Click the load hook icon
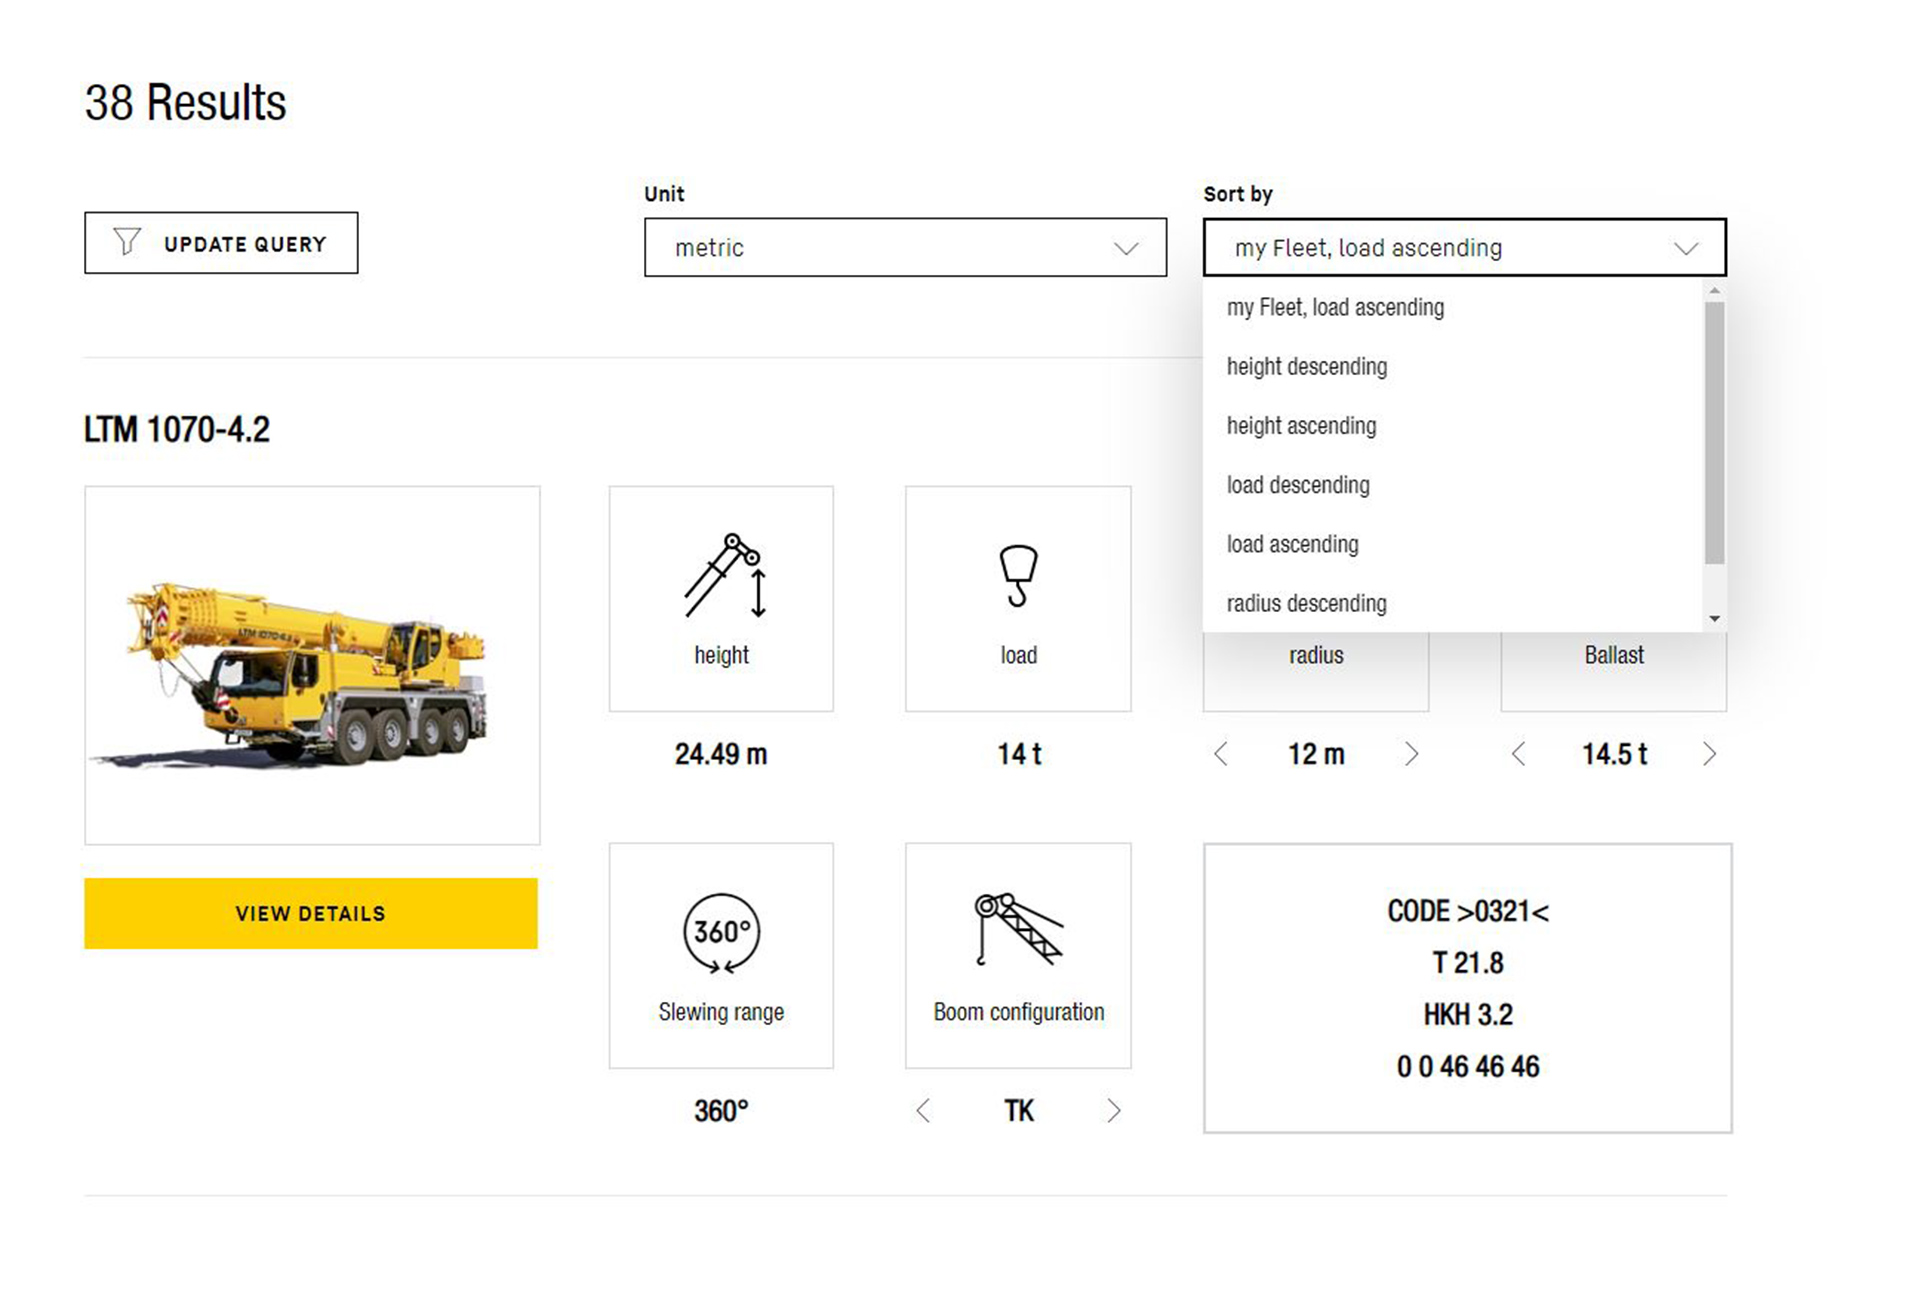The image size is (1920, 1300). click(x=1018, y=576)
